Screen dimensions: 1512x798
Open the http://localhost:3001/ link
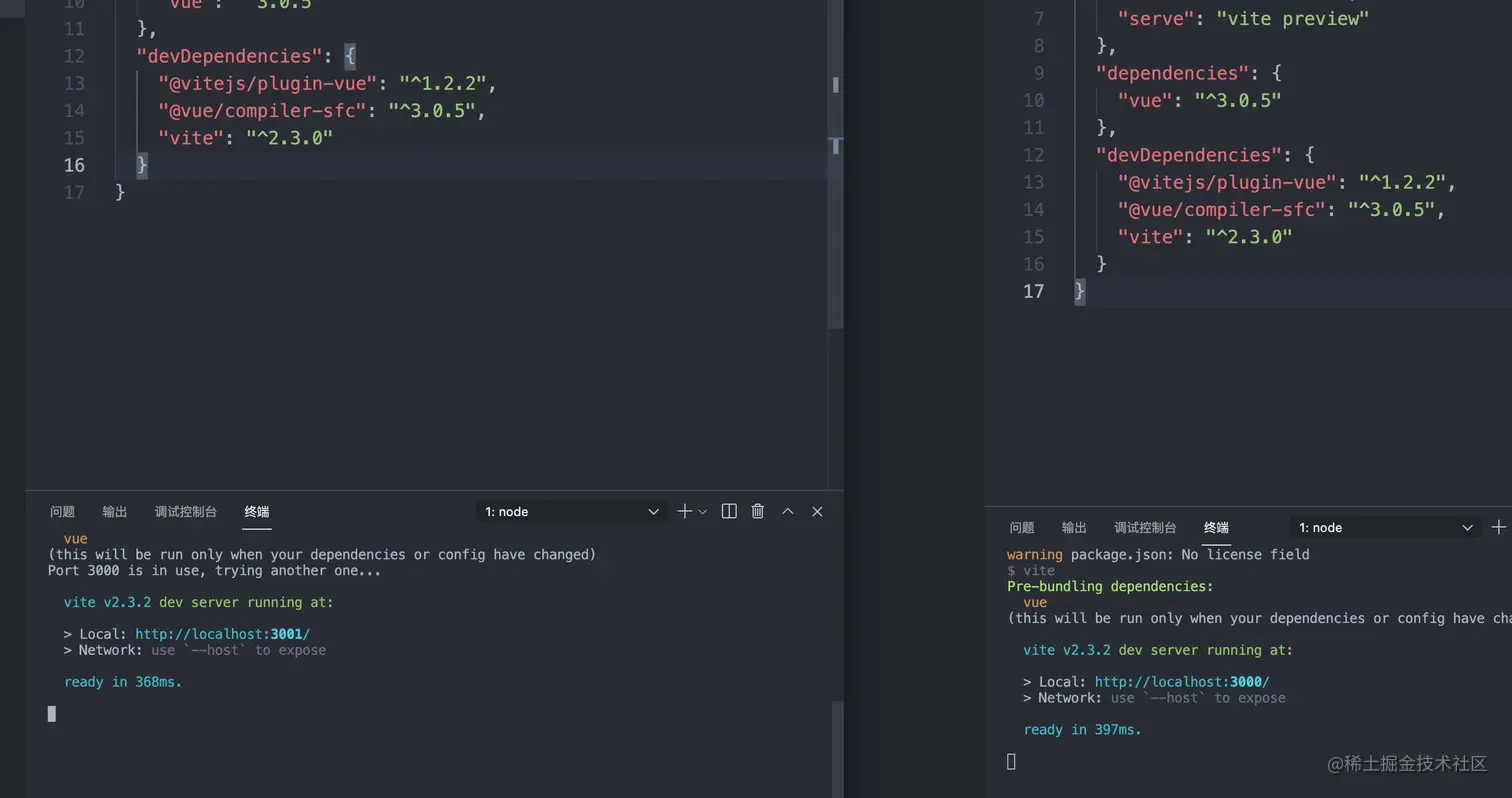point(222,634)
